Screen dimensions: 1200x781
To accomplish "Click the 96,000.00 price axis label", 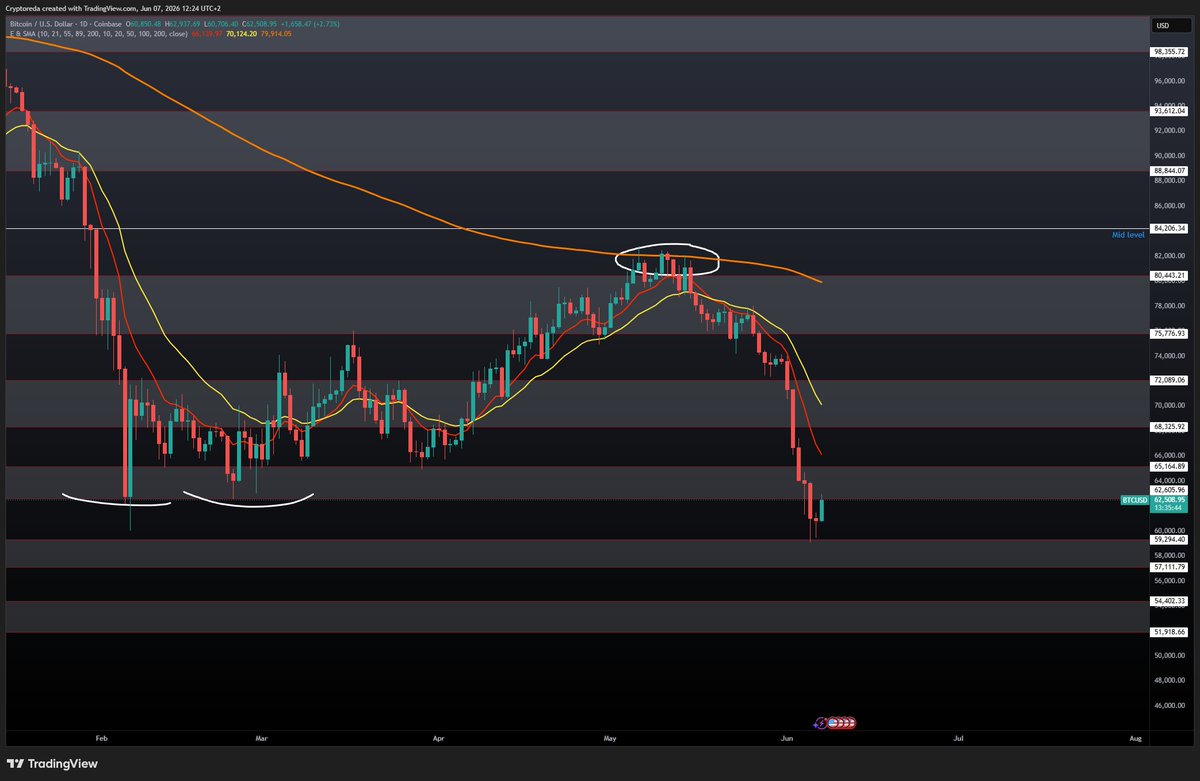I will (x=1169, y=81).
